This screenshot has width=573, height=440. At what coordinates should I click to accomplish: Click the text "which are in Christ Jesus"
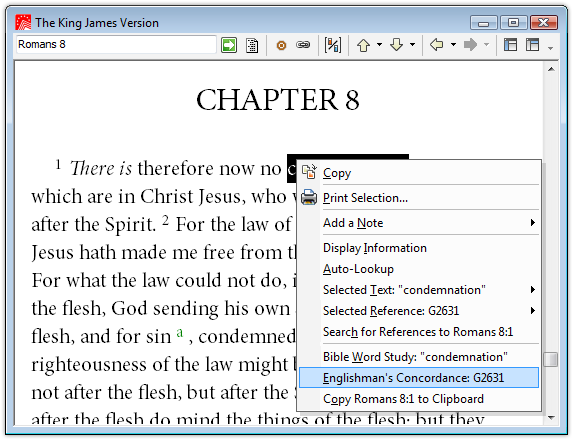[136, 197]
